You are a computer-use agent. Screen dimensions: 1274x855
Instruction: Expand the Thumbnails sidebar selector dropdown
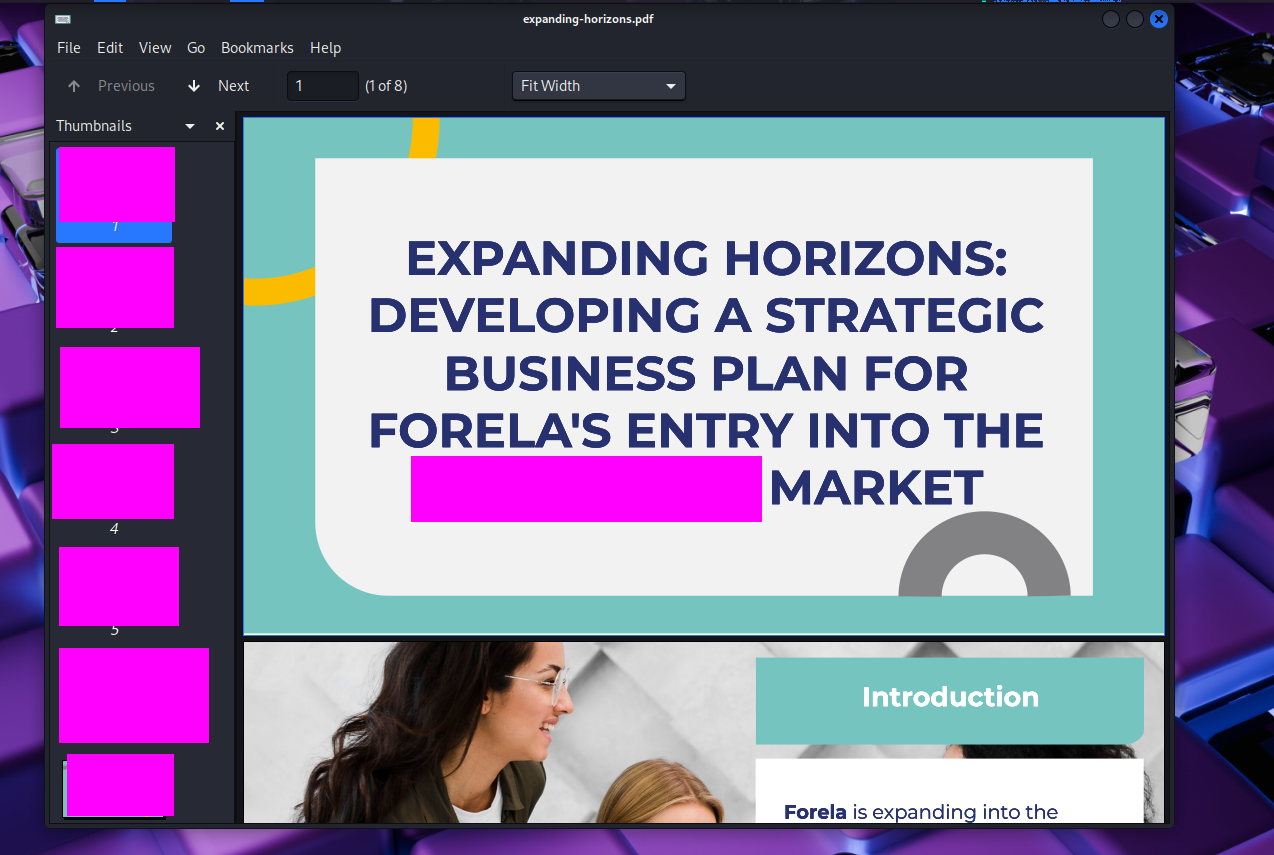pyautogui.click(x=190, y=126)
